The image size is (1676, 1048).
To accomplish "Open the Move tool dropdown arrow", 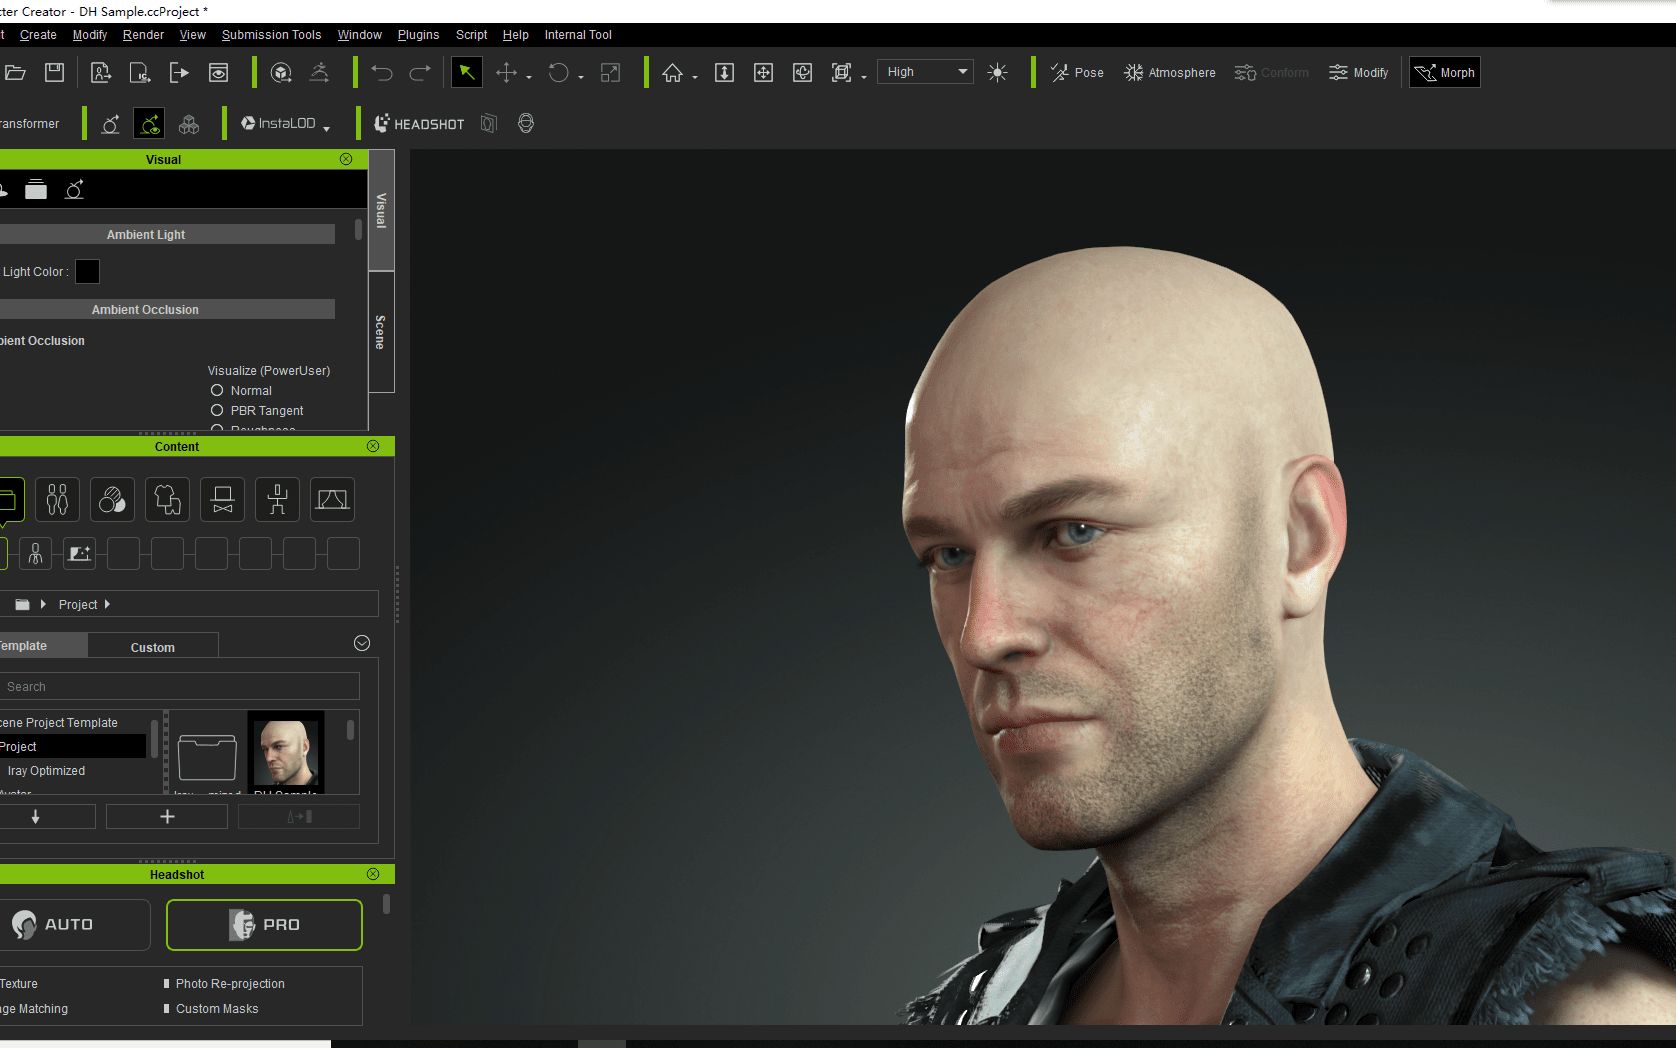I will click(529, 77).
